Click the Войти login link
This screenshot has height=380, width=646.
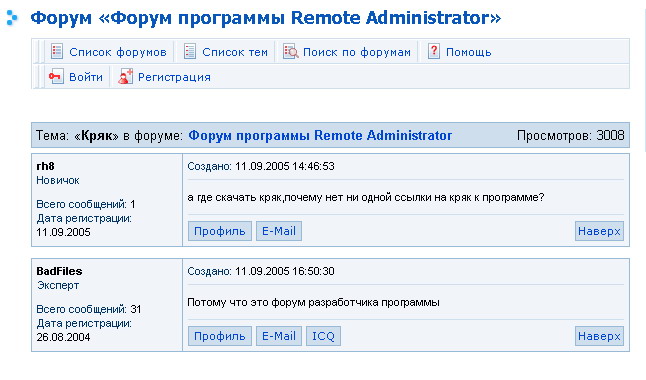click(x=86, y=77)
